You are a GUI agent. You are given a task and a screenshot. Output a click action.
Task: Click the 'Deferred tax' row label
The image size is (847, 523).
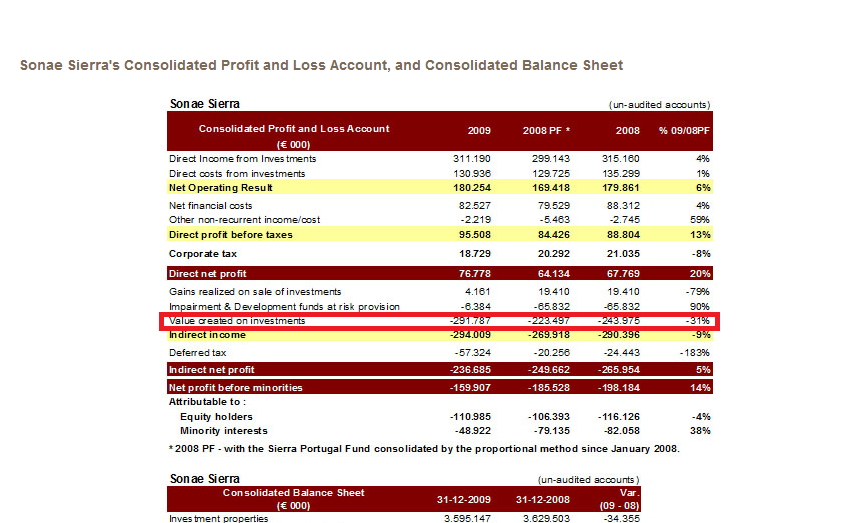click(x=197, y=352)
